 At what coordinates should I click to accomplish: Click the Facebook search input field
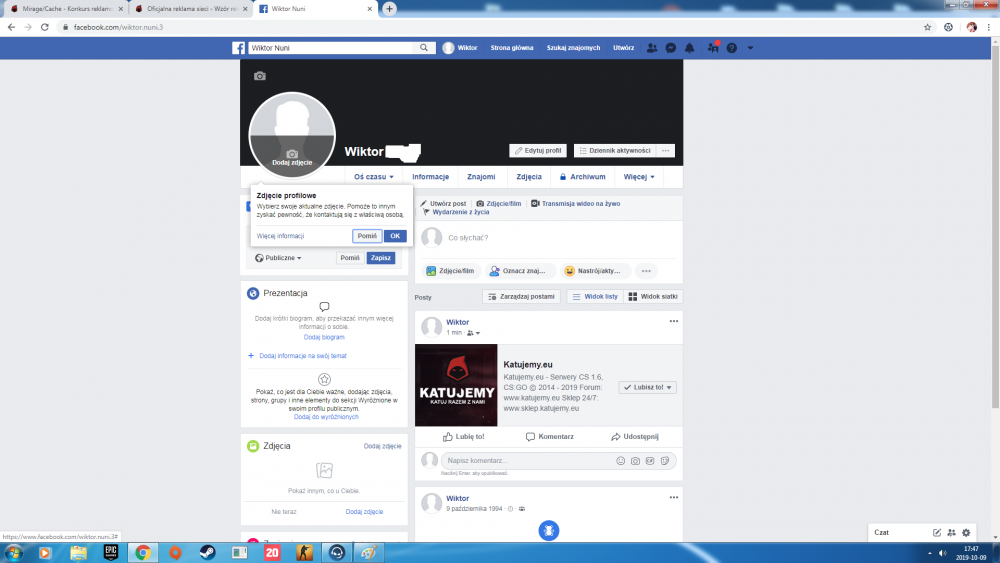pyautogui.click(x=332, y=48)
